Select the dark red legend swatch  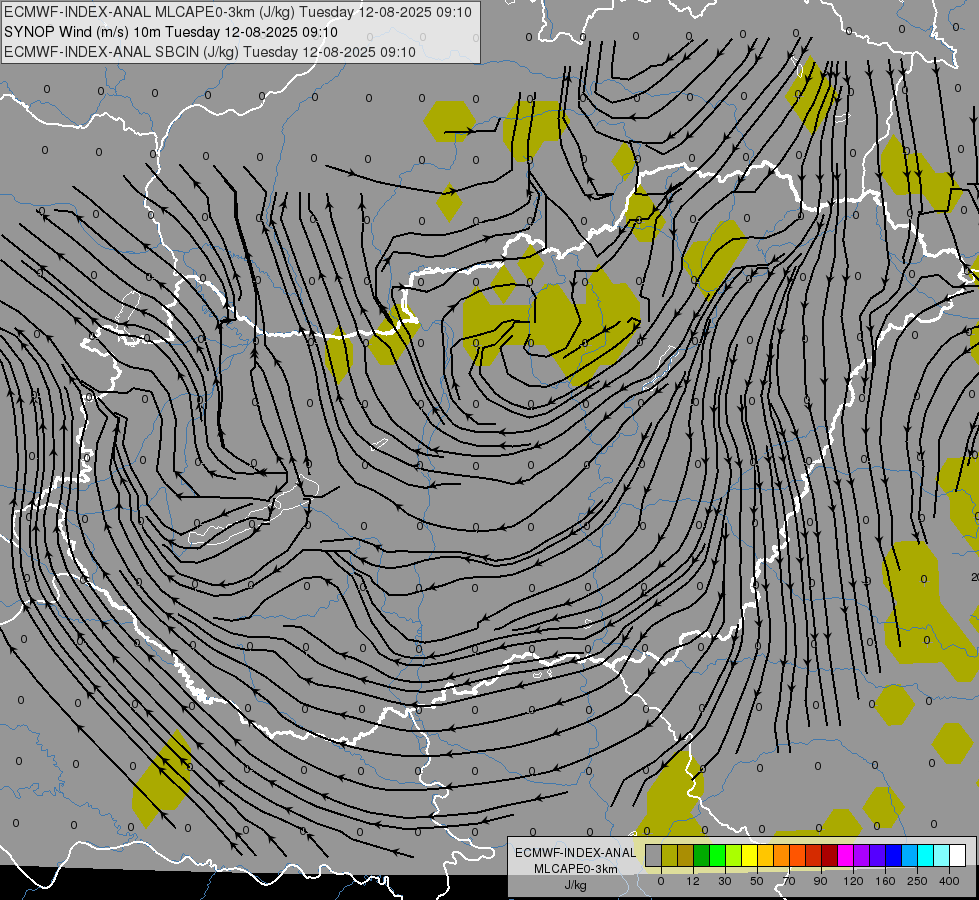coord(830,855)
